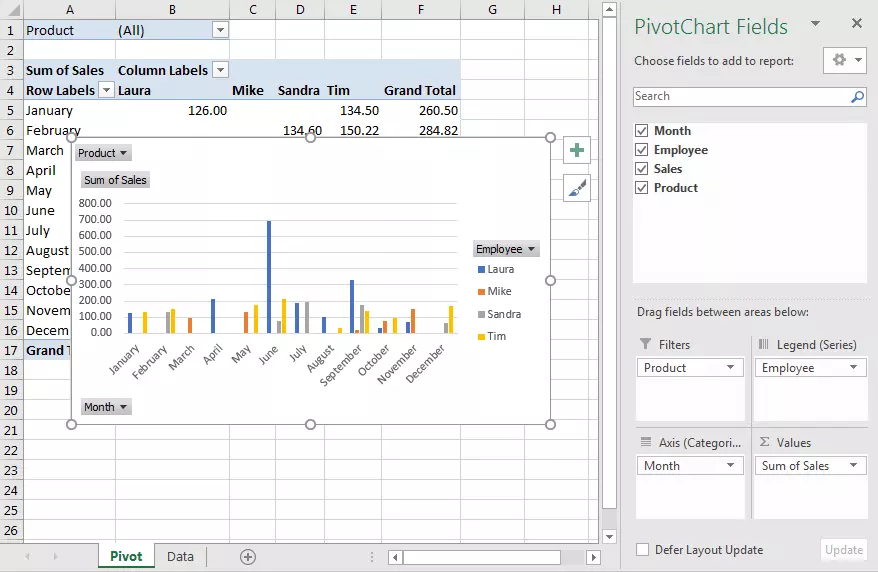Select the Pivot sheet tab
The width and height of the screenshot is (878, 572).
click(x=126, y=556)
